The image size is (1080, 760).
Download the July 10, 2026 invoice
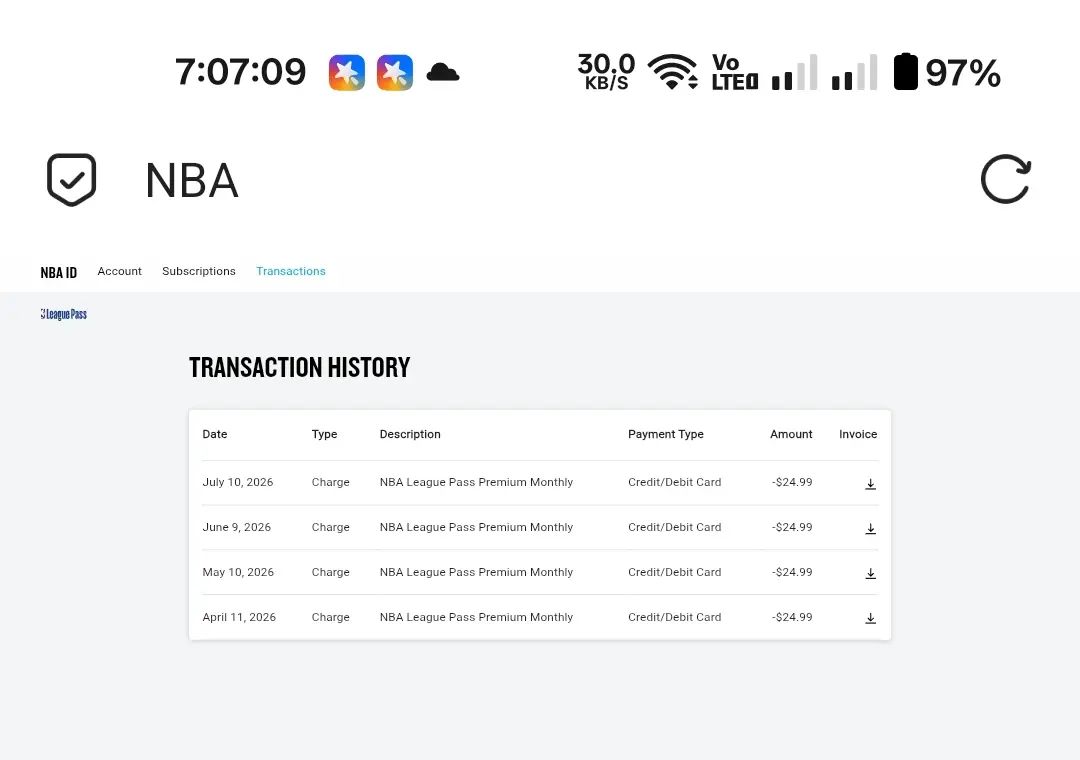pyautogui.click(x=871, y=484)
